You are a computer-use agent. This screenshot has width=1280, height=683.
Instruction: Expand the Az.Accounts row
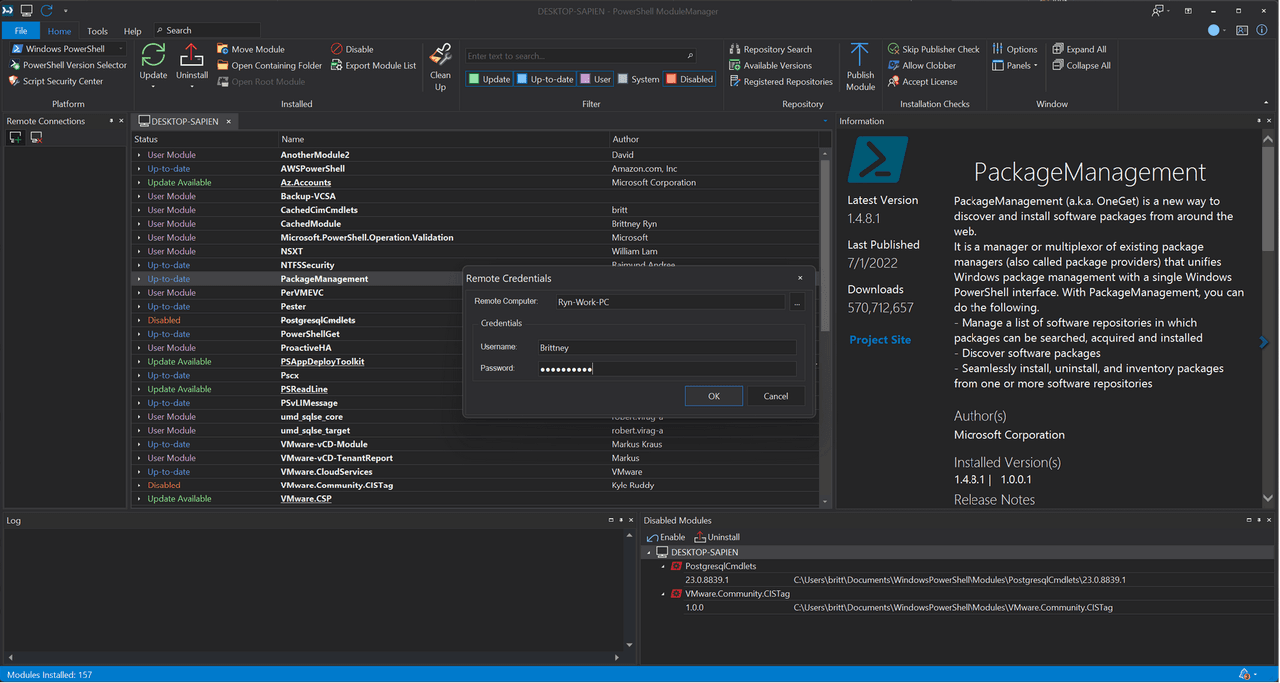coord(140,183)
